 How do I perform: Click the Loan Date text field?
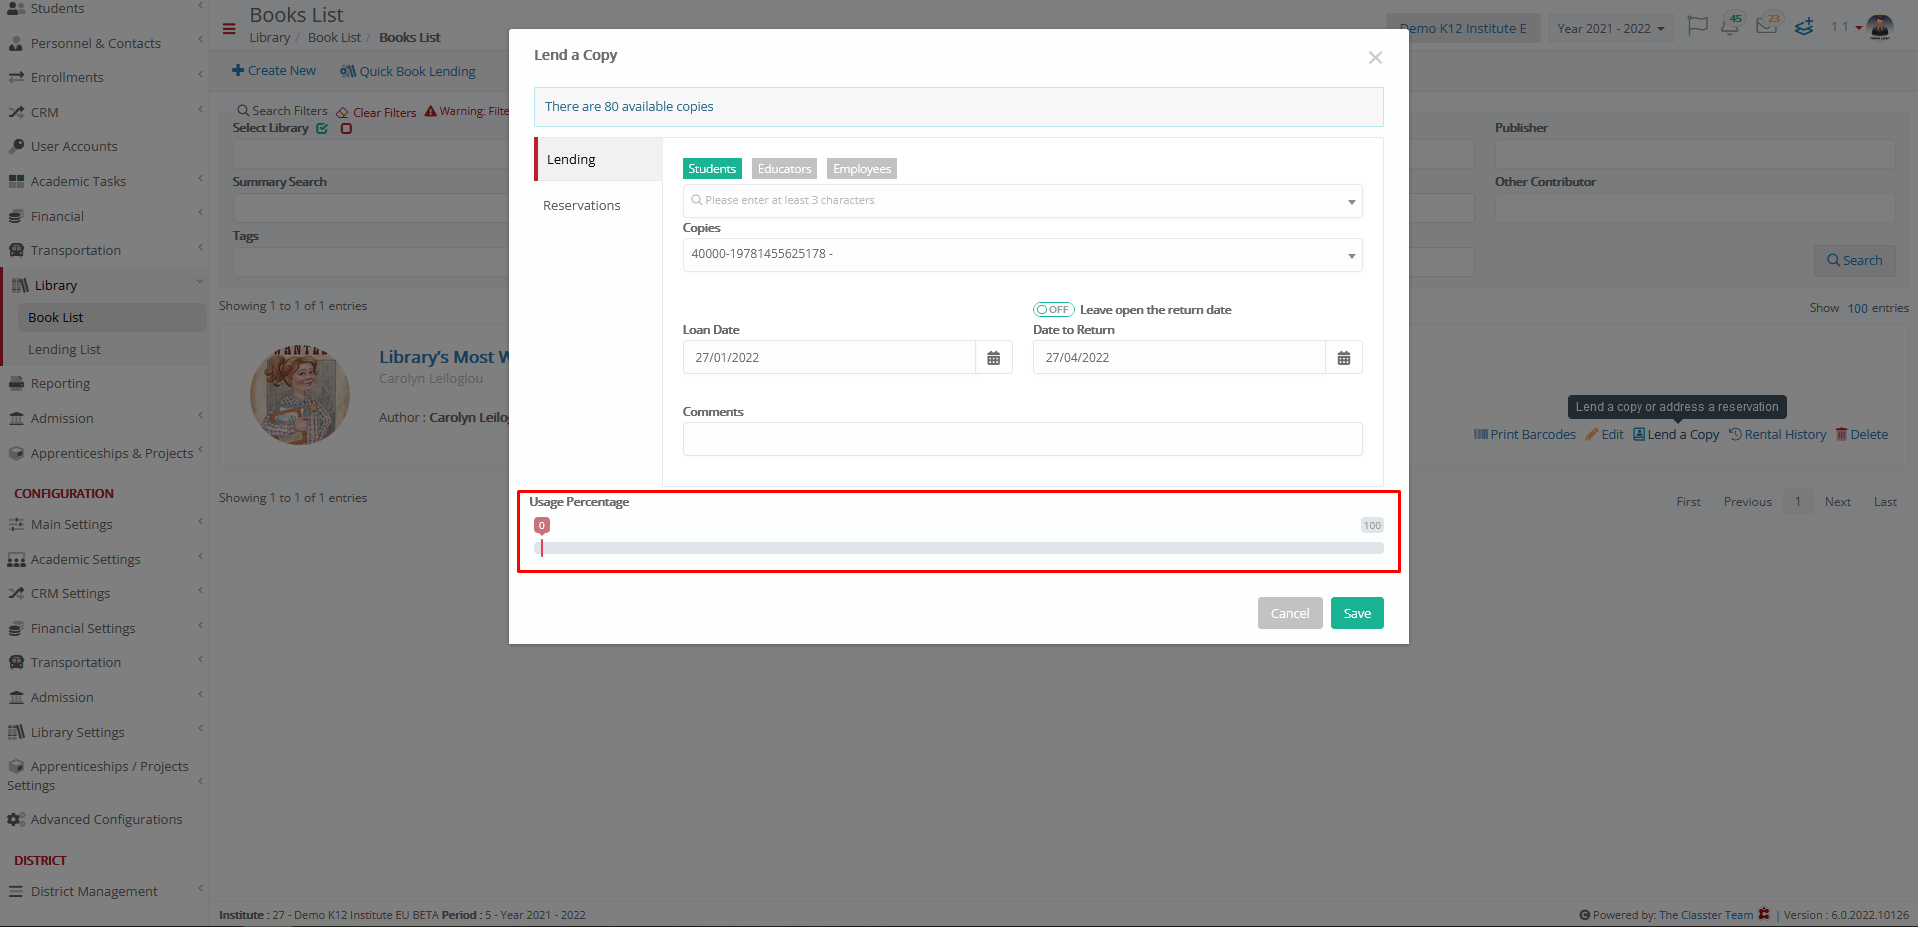click(829, 358)
